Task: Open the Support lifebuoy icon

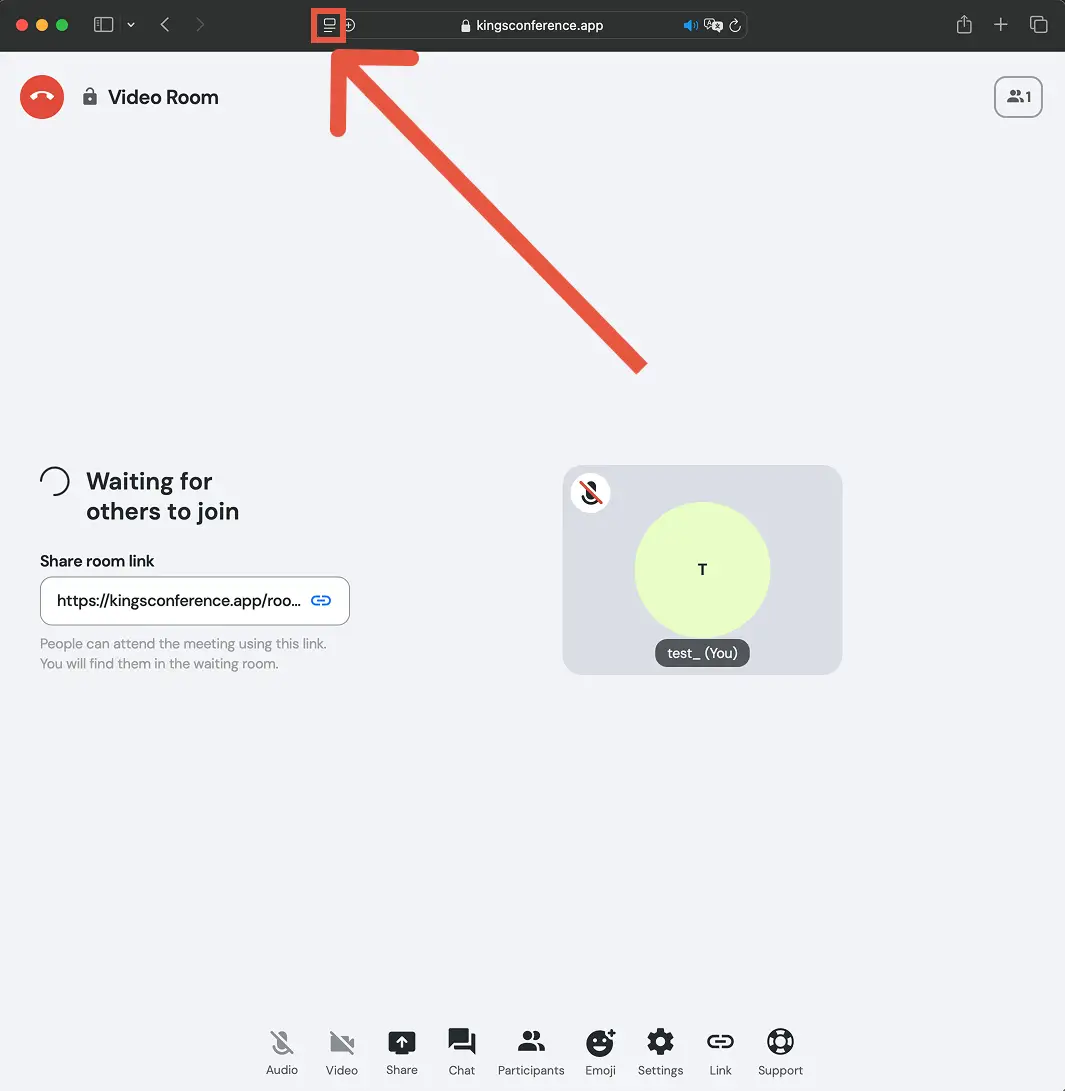Action: (x=780, y=1052)
